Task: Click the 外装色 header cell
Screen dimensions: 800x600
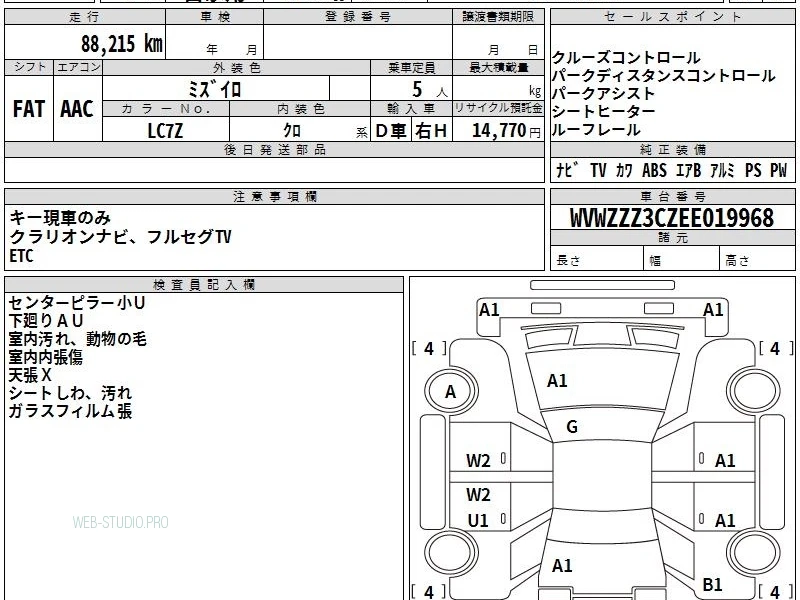Action: (x=236, y=68)
